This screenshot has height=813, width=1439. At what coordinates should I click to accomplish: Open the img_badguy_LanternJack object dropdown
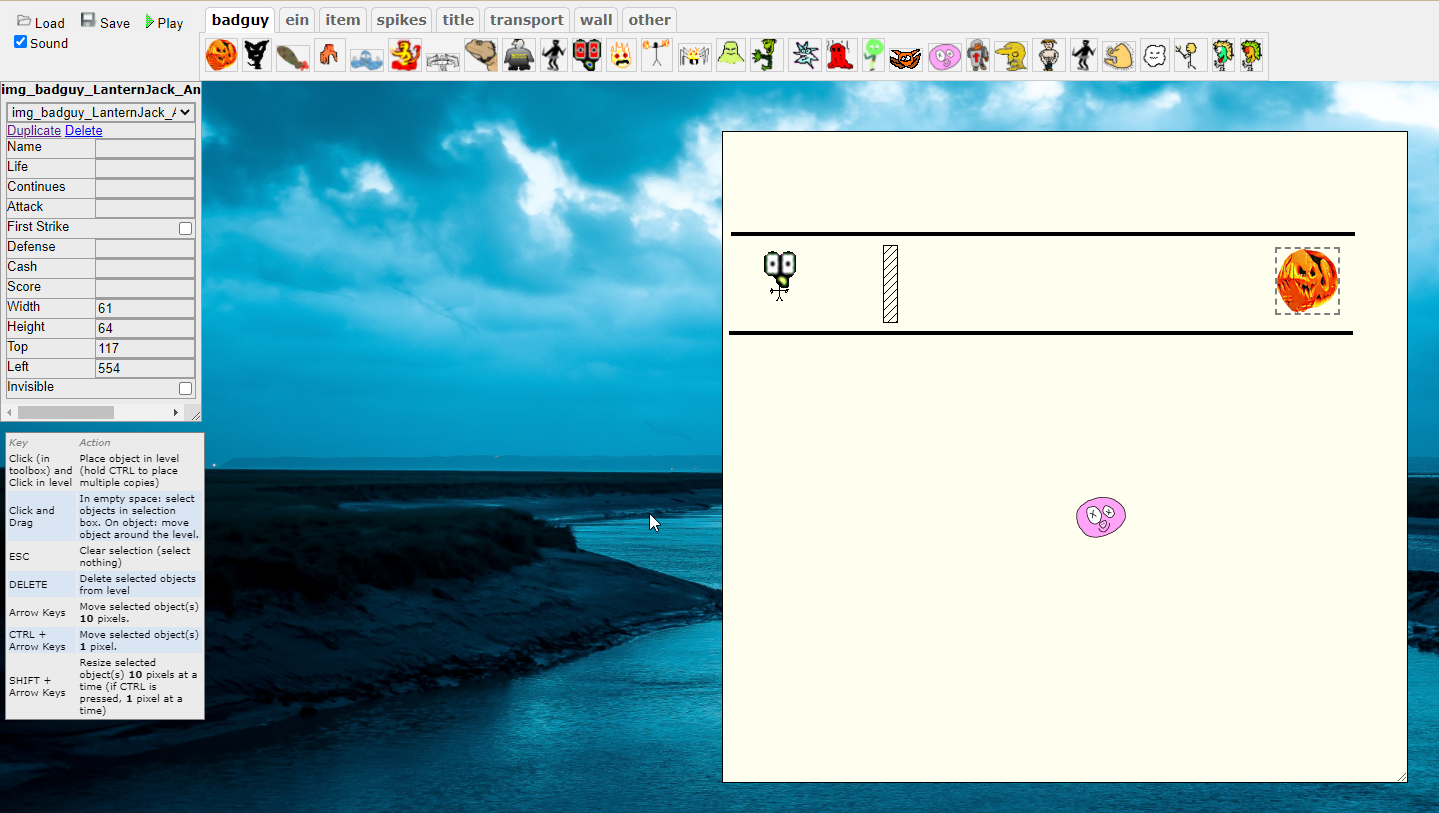click(100, 112)
